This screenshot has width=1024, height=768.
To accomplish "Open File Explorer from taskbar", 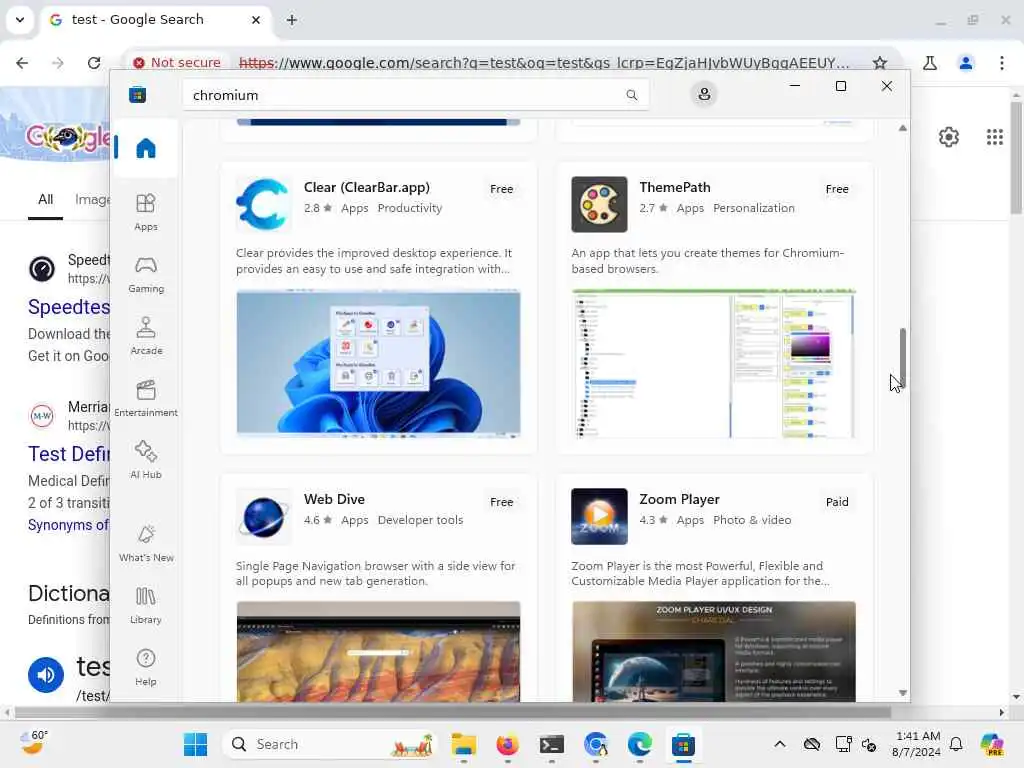I will pyautogui.click(x=463, y=744).
